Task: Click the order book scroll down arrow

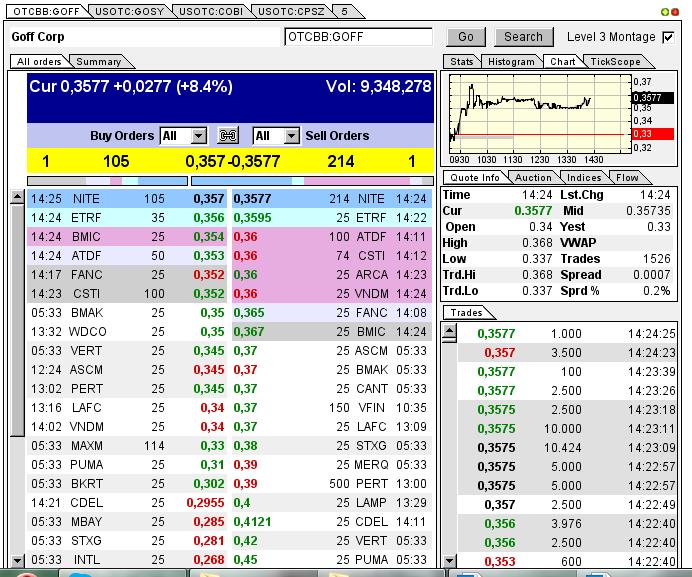Action: pyautogui.click(x=17, y=561)
